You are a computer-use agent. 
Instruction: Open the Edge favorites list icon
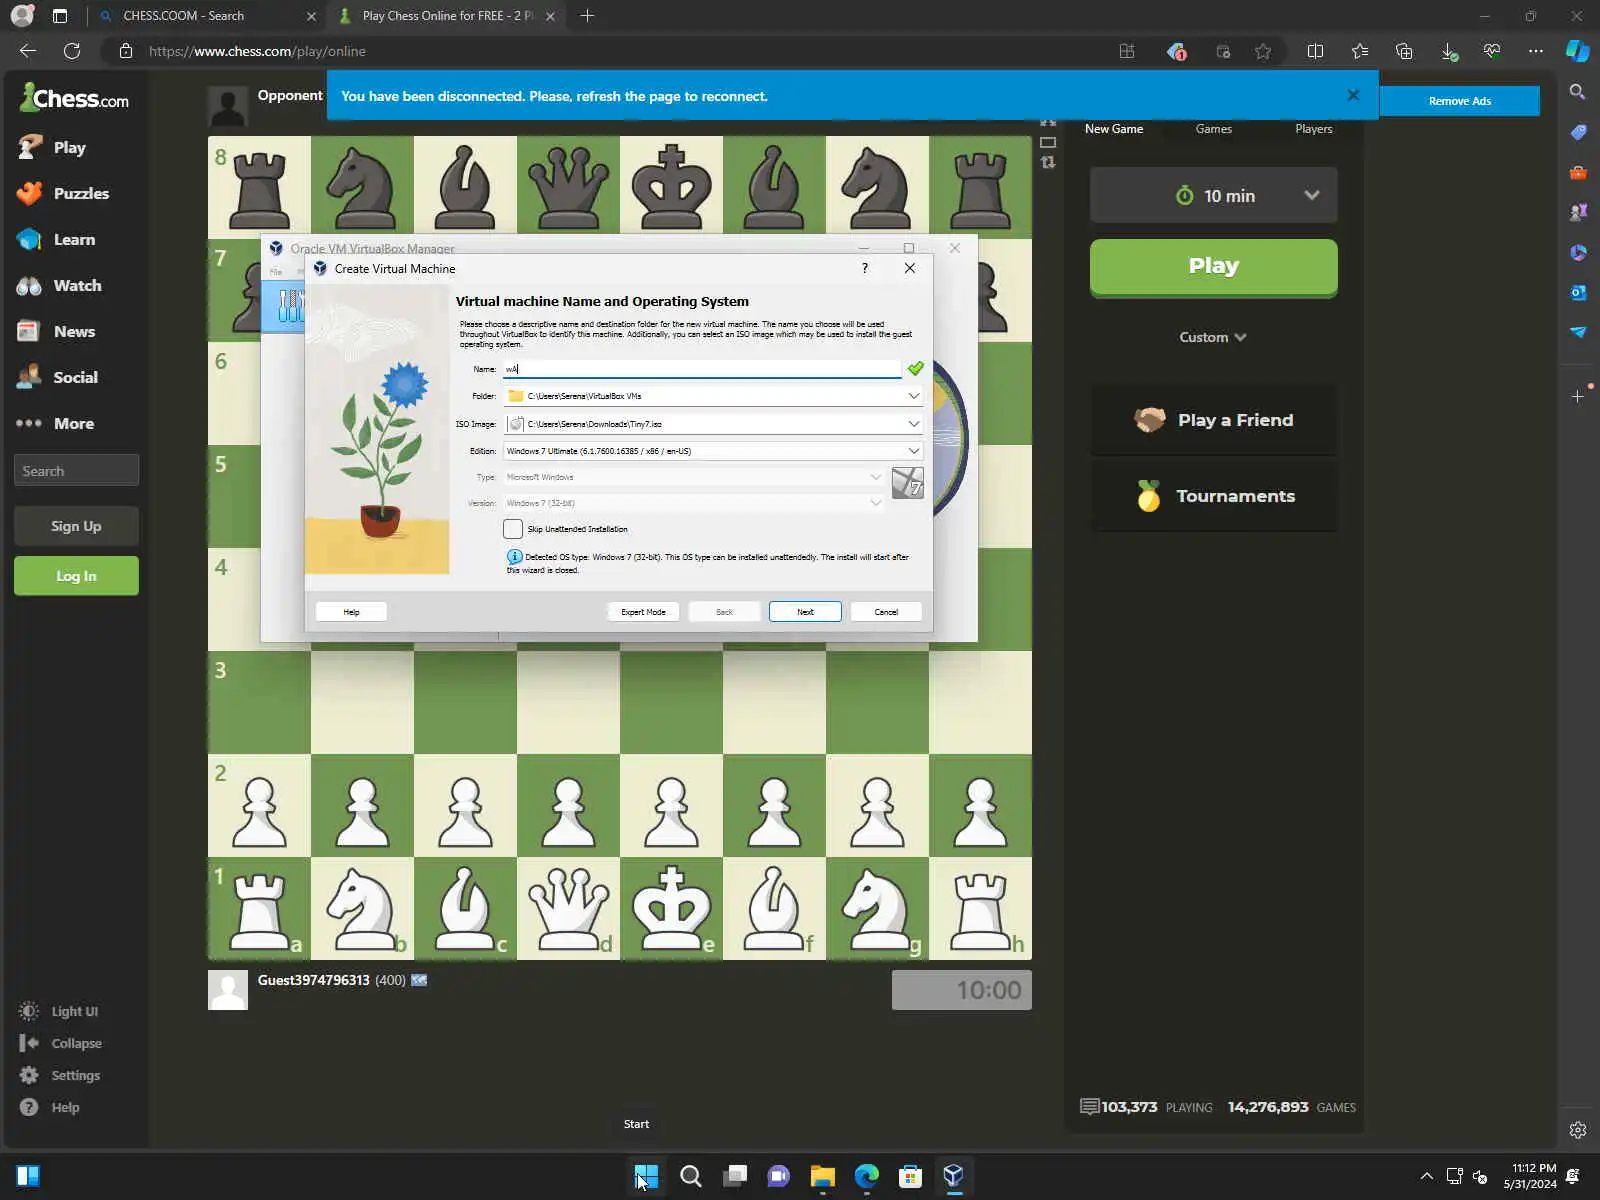pos(1359,51)
